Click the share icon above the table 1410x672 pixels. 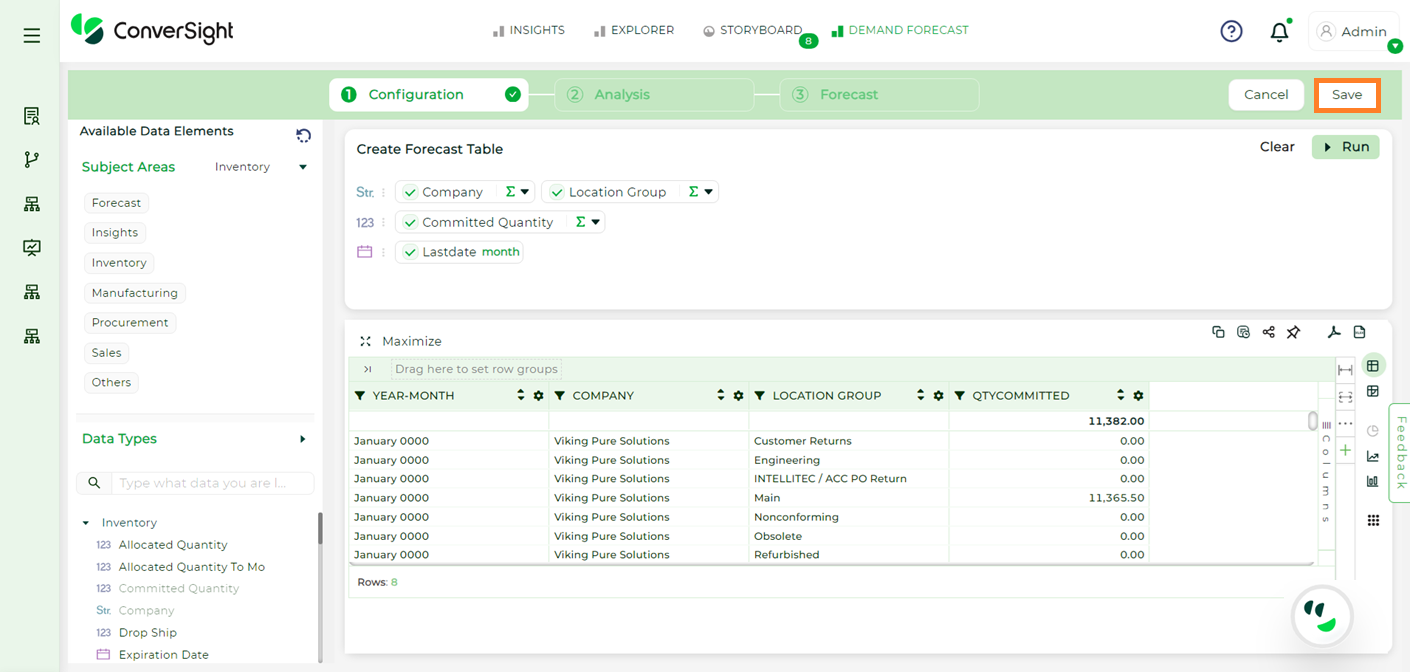[1268, 332]
